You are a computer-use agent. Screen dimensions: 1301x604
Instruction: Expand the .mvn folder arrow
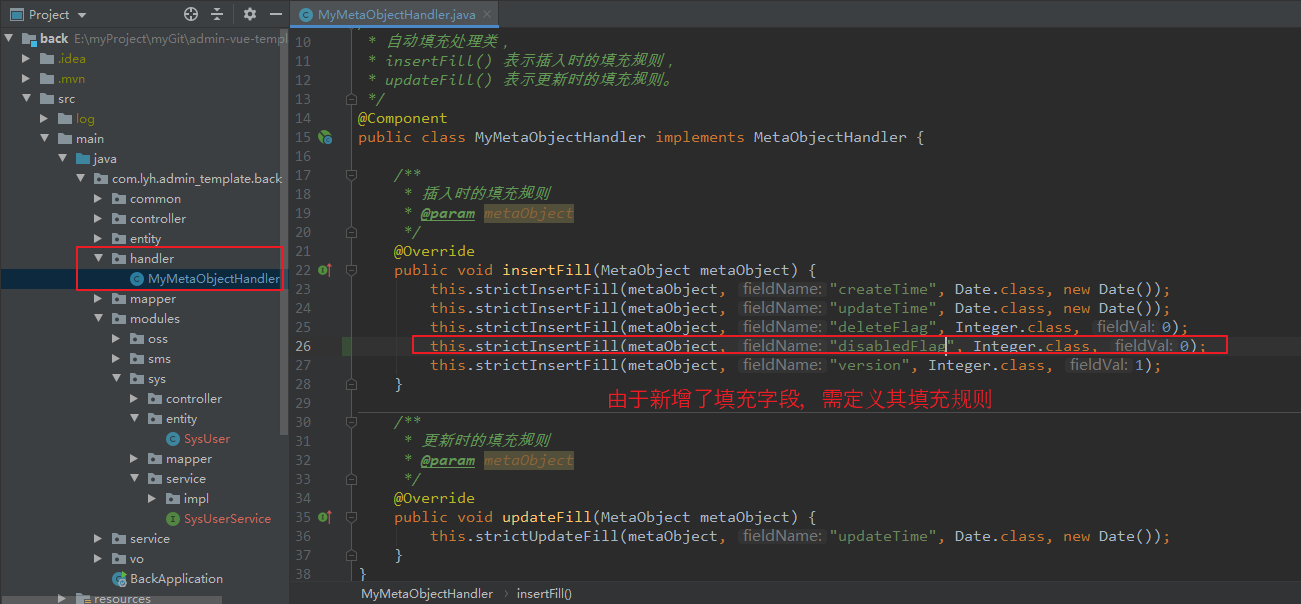tap(27, 79)
